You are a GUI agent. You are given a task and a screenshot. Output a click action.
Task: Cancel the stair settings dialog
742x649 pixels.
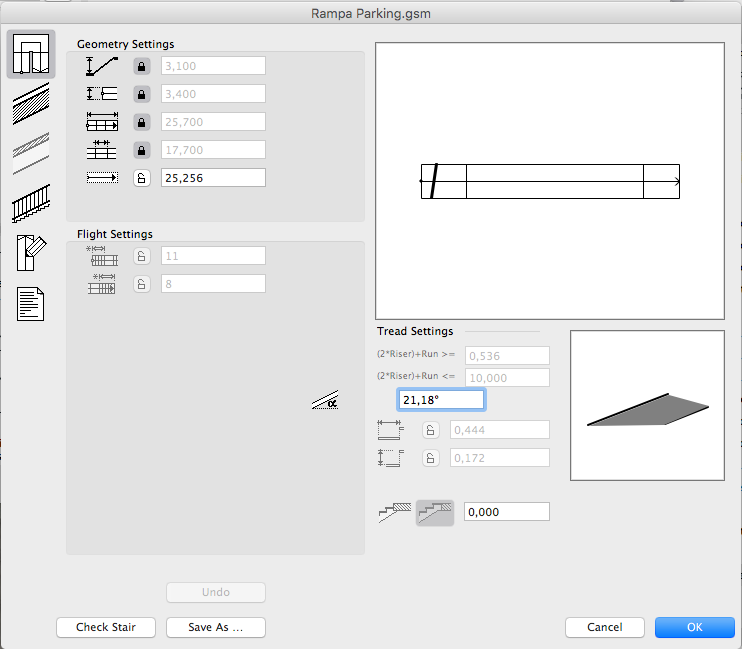(605, 627)
